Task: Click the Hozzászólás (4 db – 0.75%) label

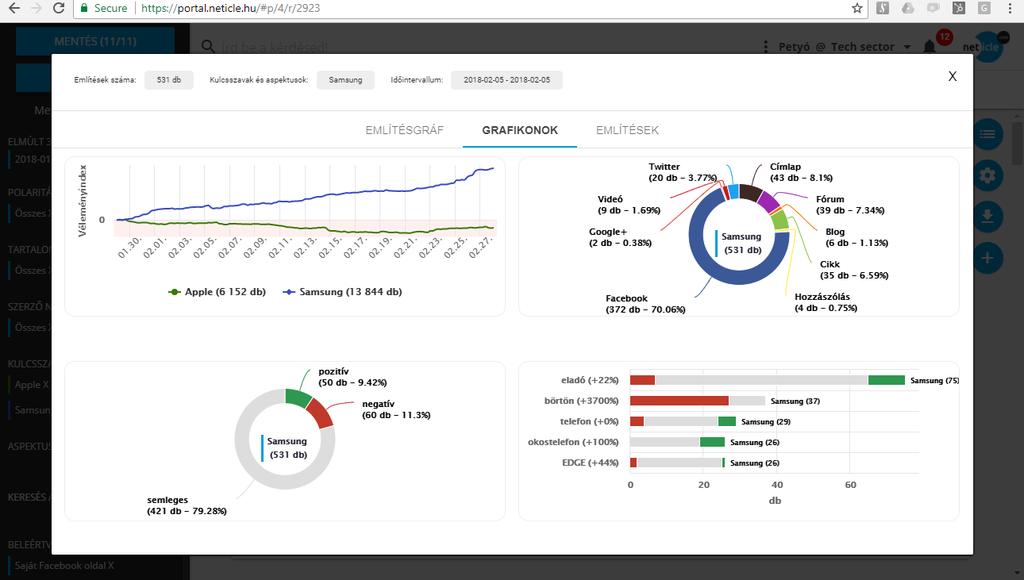Action: (x=826, y=302)
